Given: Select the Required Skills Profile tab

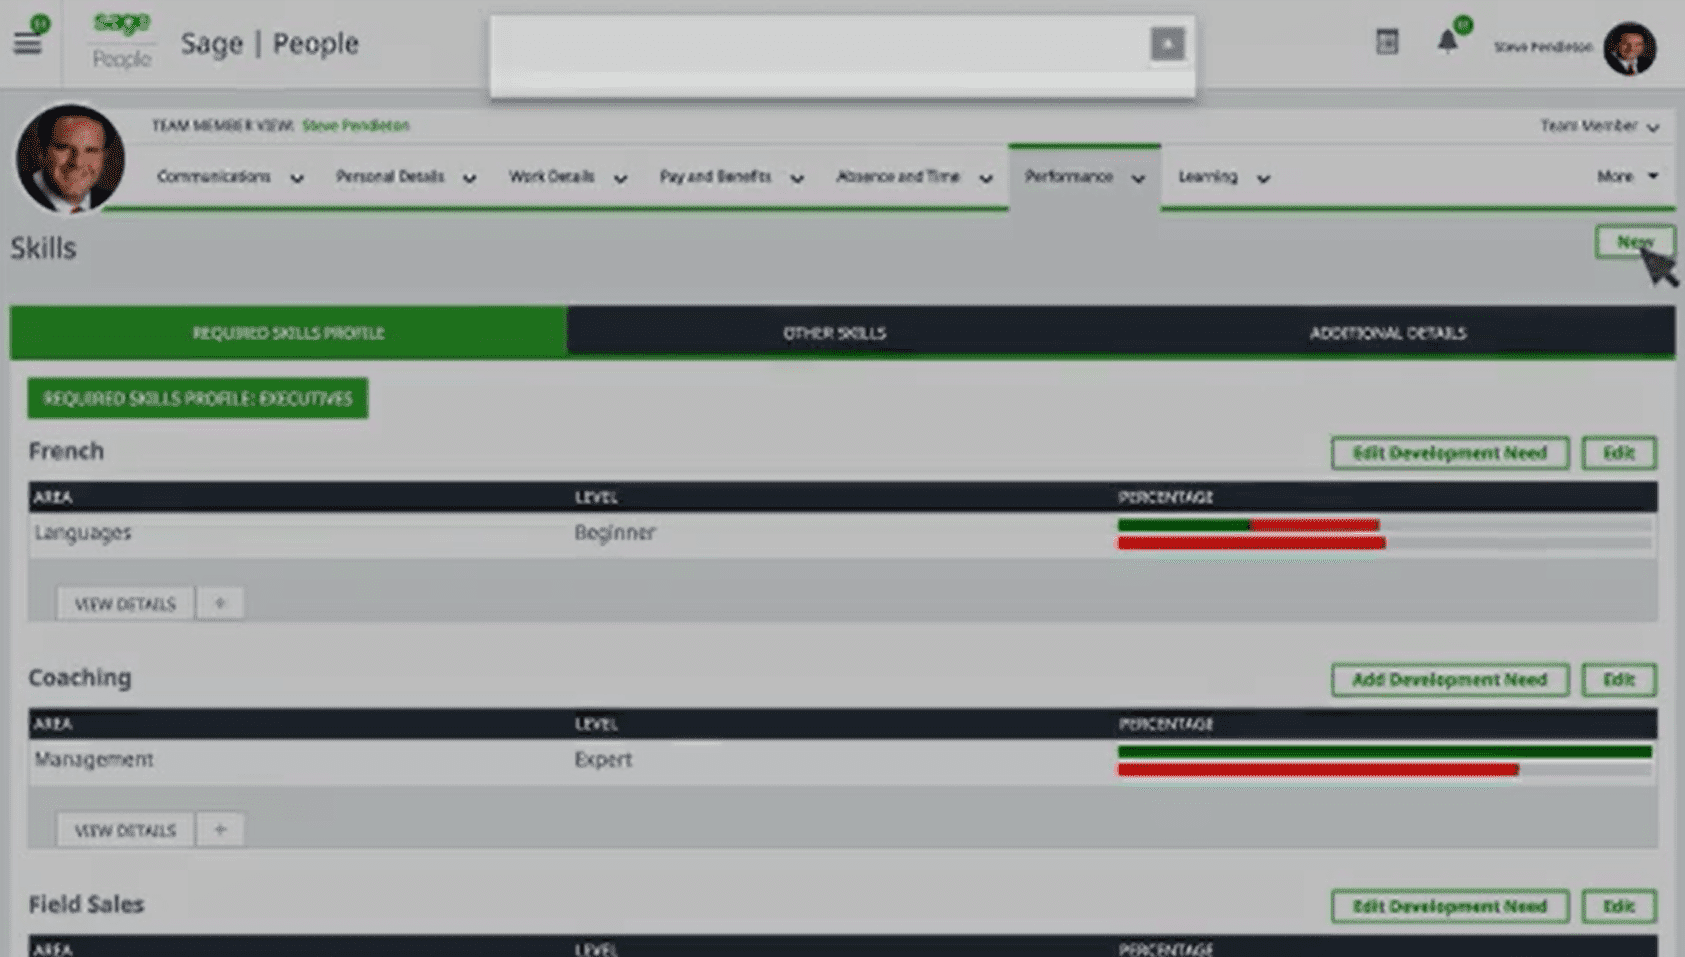Looking at the screenshot, I should click(x=288, y=333).
